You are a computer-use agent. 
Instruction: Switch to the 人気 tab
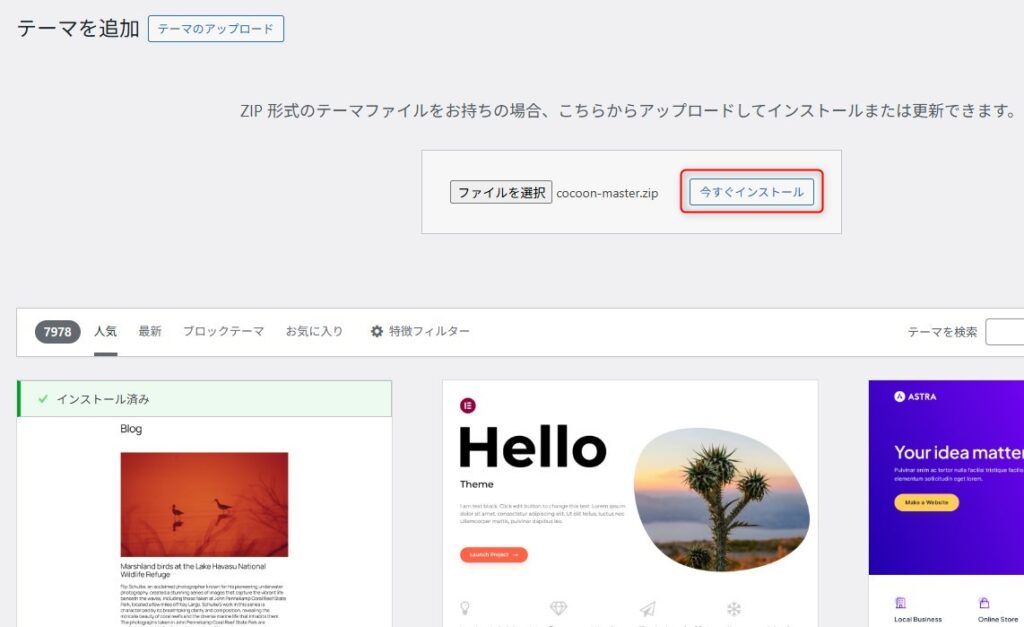[x=105, y=331]
